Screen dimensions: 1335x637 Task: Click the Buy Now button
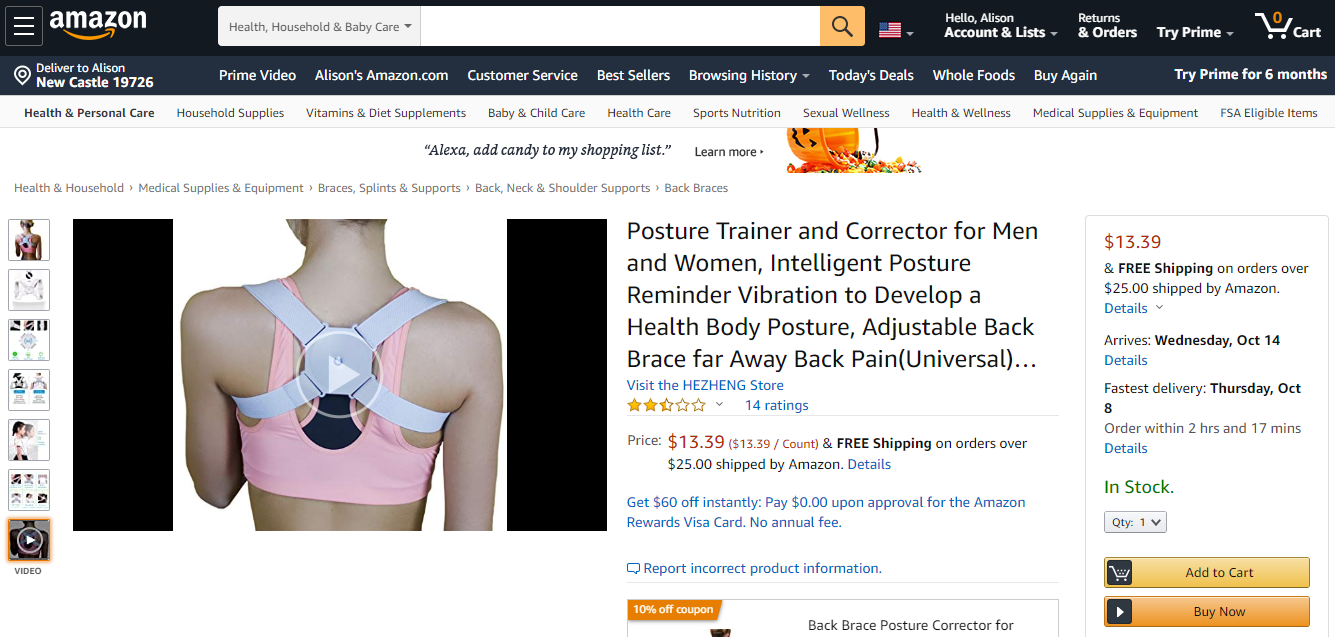(x=1207, y=612)
